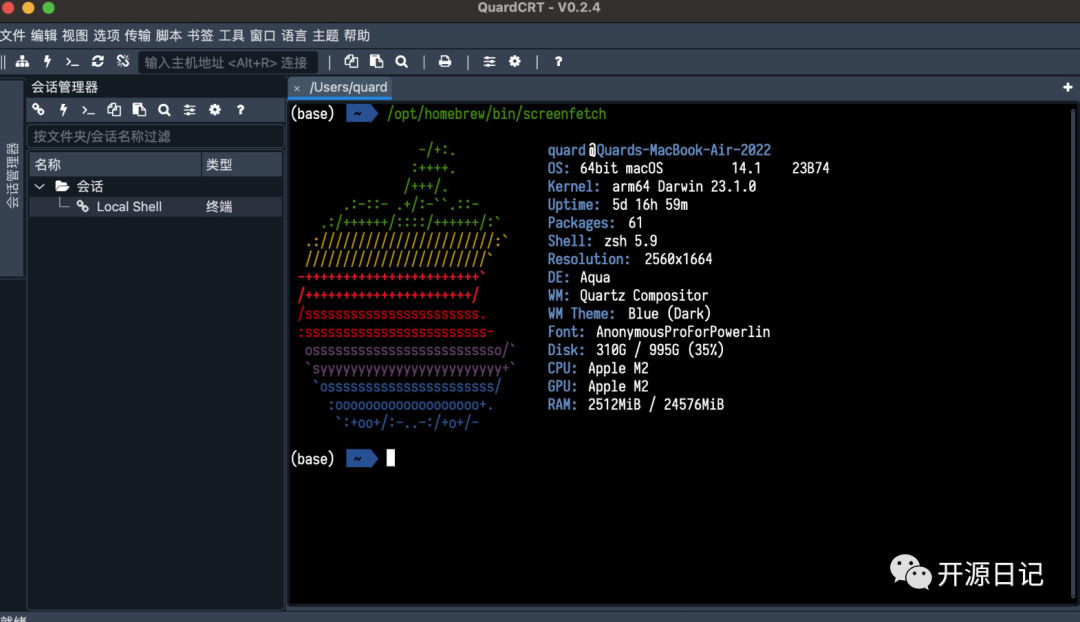Open the 视图 menu
Screen dimensions: 1080x622
pos(75,36)
